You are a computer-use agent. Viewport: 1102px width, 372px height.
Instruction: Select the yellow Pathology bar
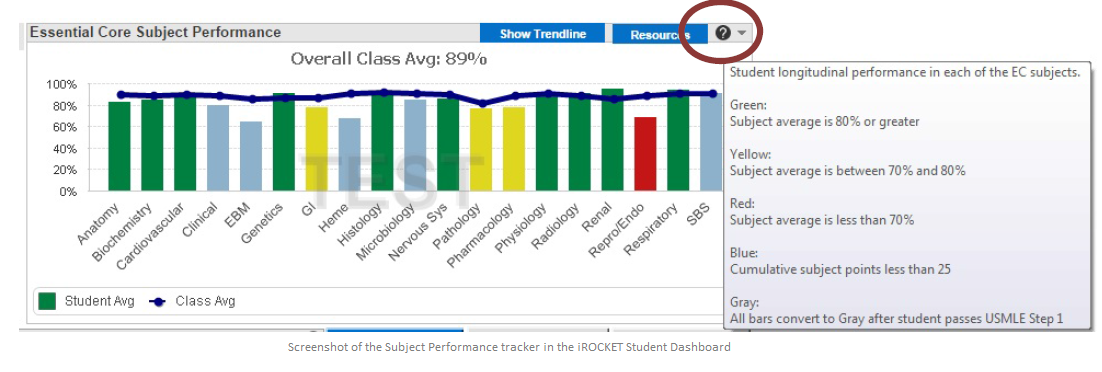[481, 150]
